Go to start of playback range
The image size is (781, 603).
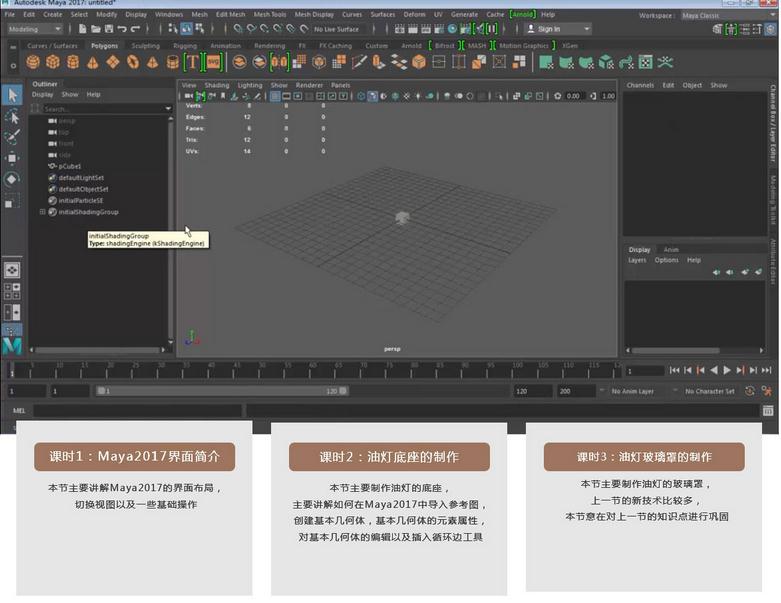pyautogui.click(x=674, y=370)
